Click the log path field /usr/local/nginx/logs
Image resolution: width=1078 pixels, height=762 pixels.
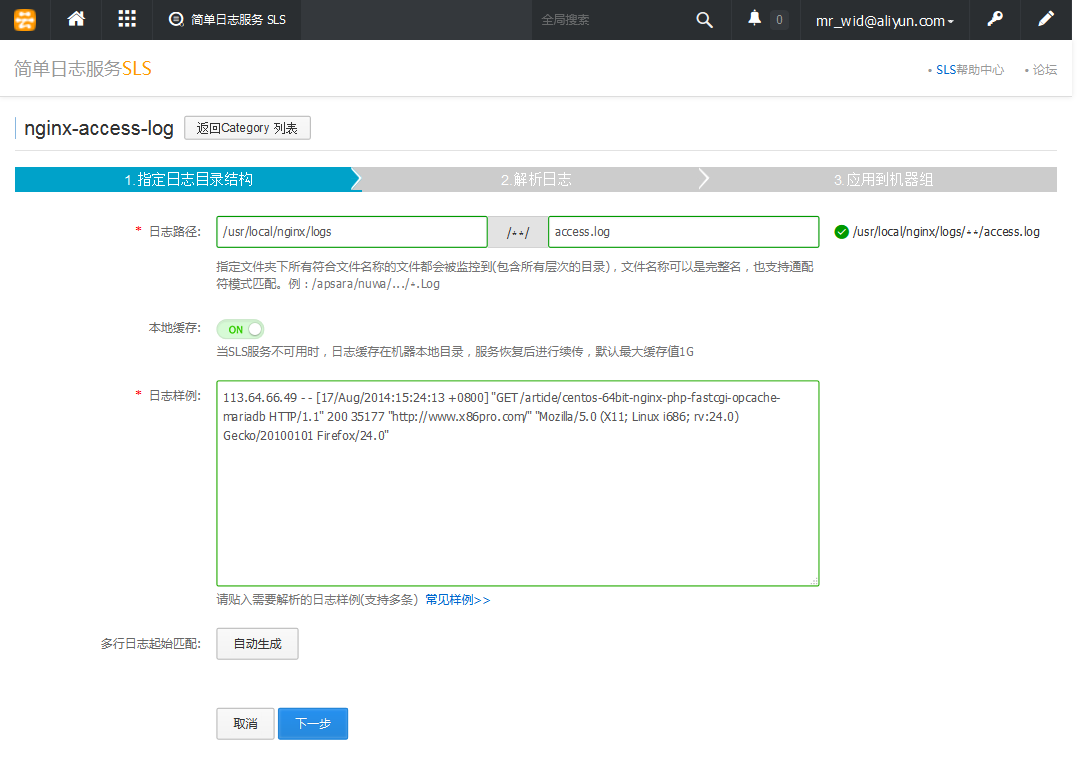pyautogui.click(x=352, y=232)
